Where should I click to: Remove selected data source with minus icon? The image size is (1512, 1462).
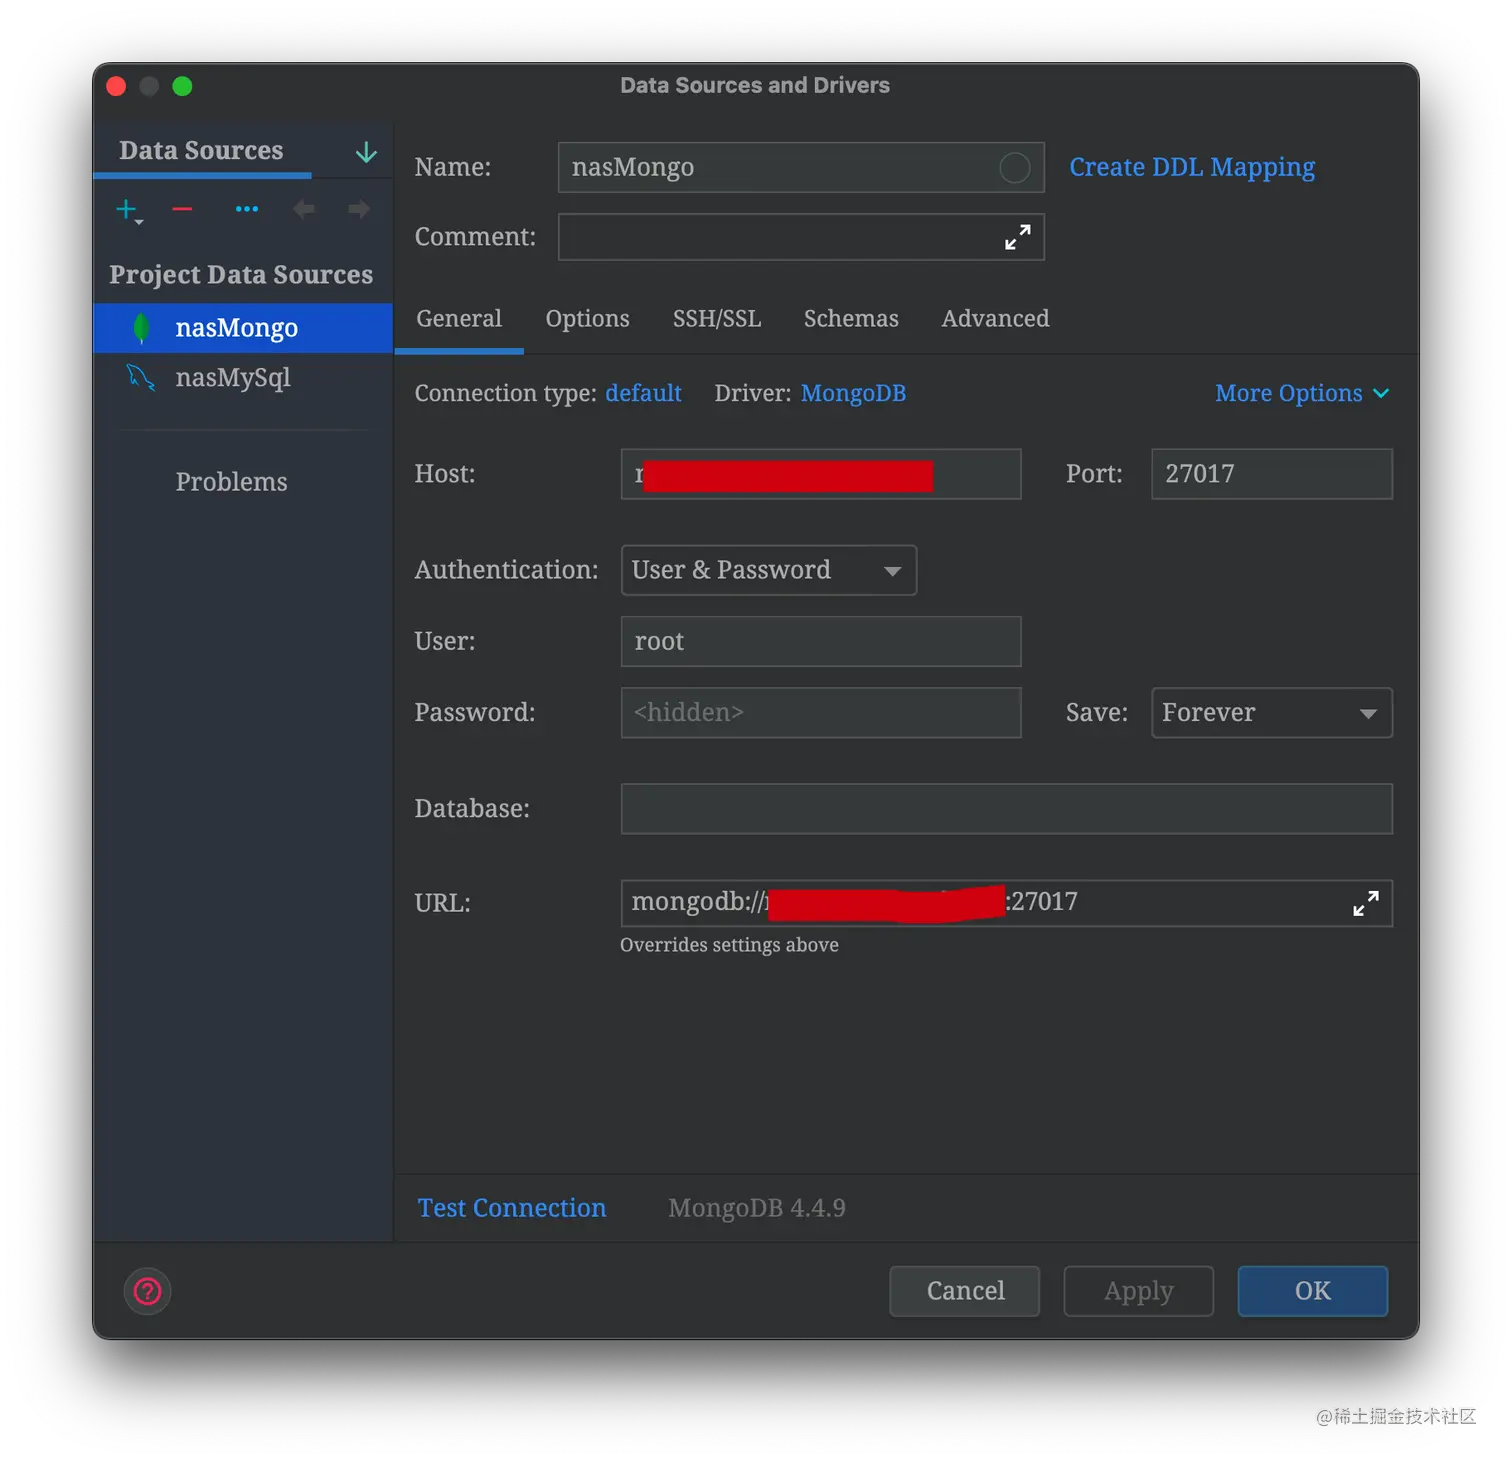[182, 209]
